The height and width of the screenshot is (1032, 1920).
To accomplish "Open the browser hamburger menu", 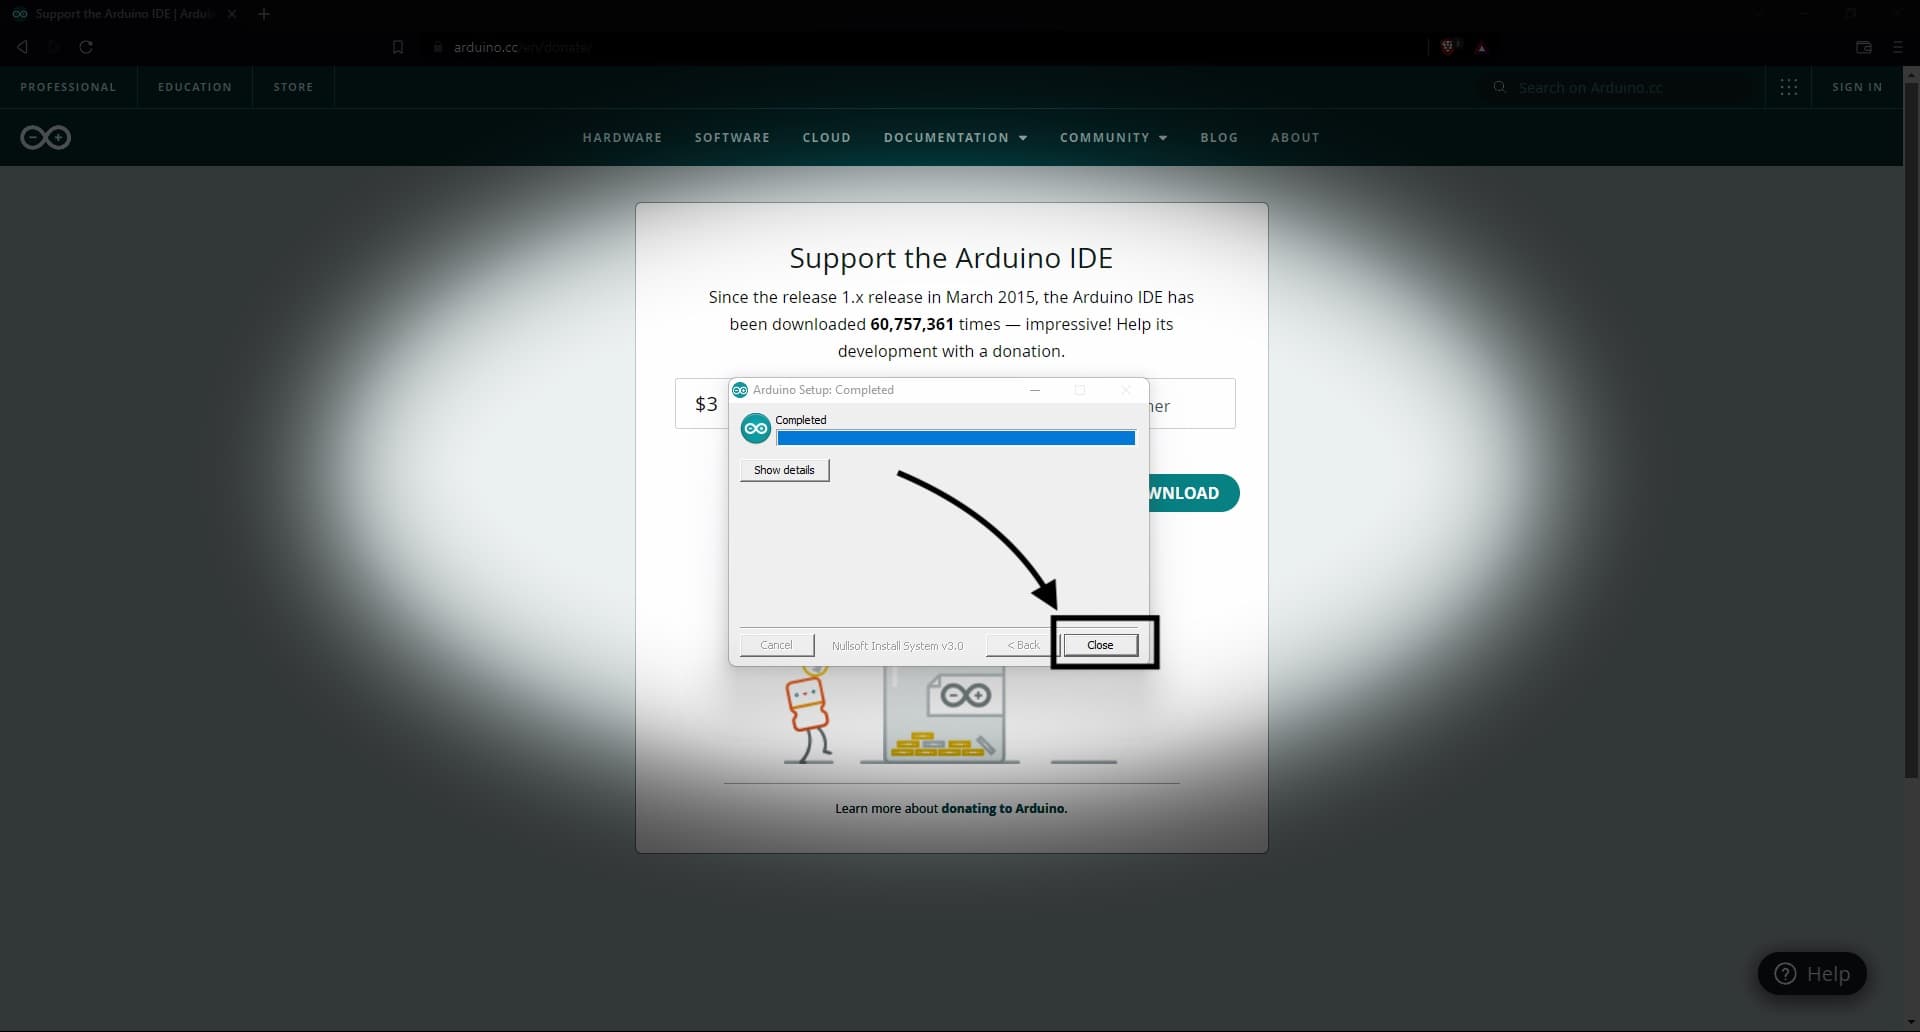I will (1897, 47).
